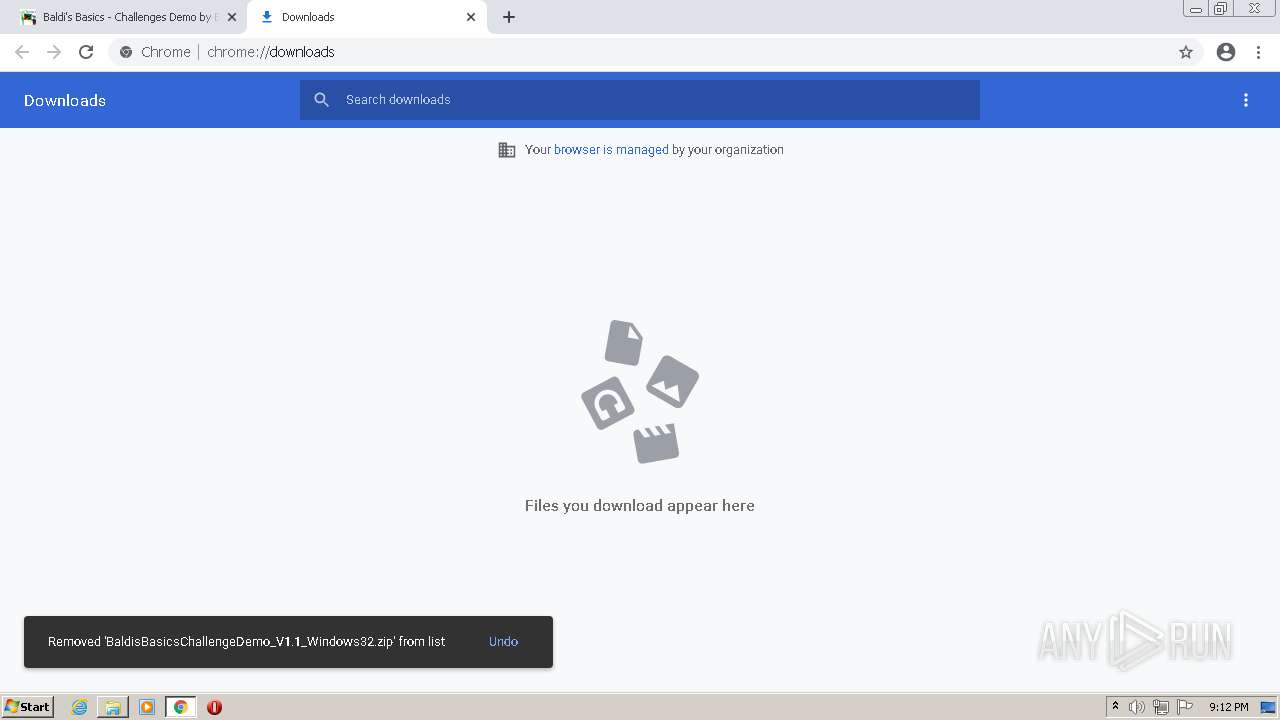Open the Chrome three-dot main menu
1280x720 pixels.
[1259, 52]
